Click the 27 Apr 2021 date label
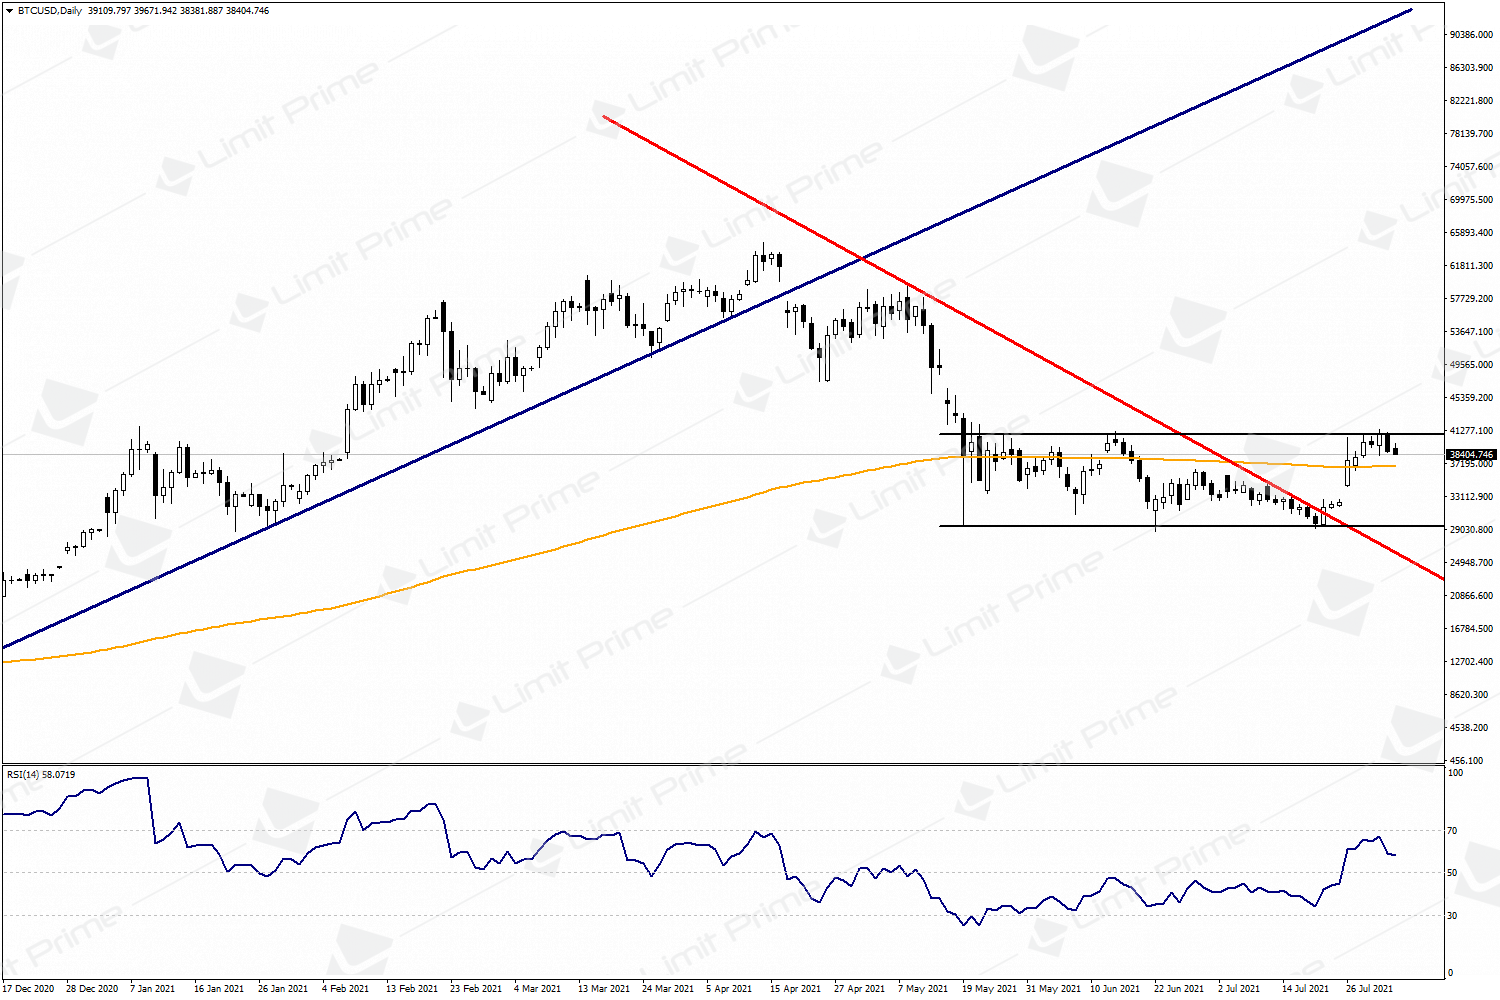Screen dimensions: 1500x1000 coord(860,989)
